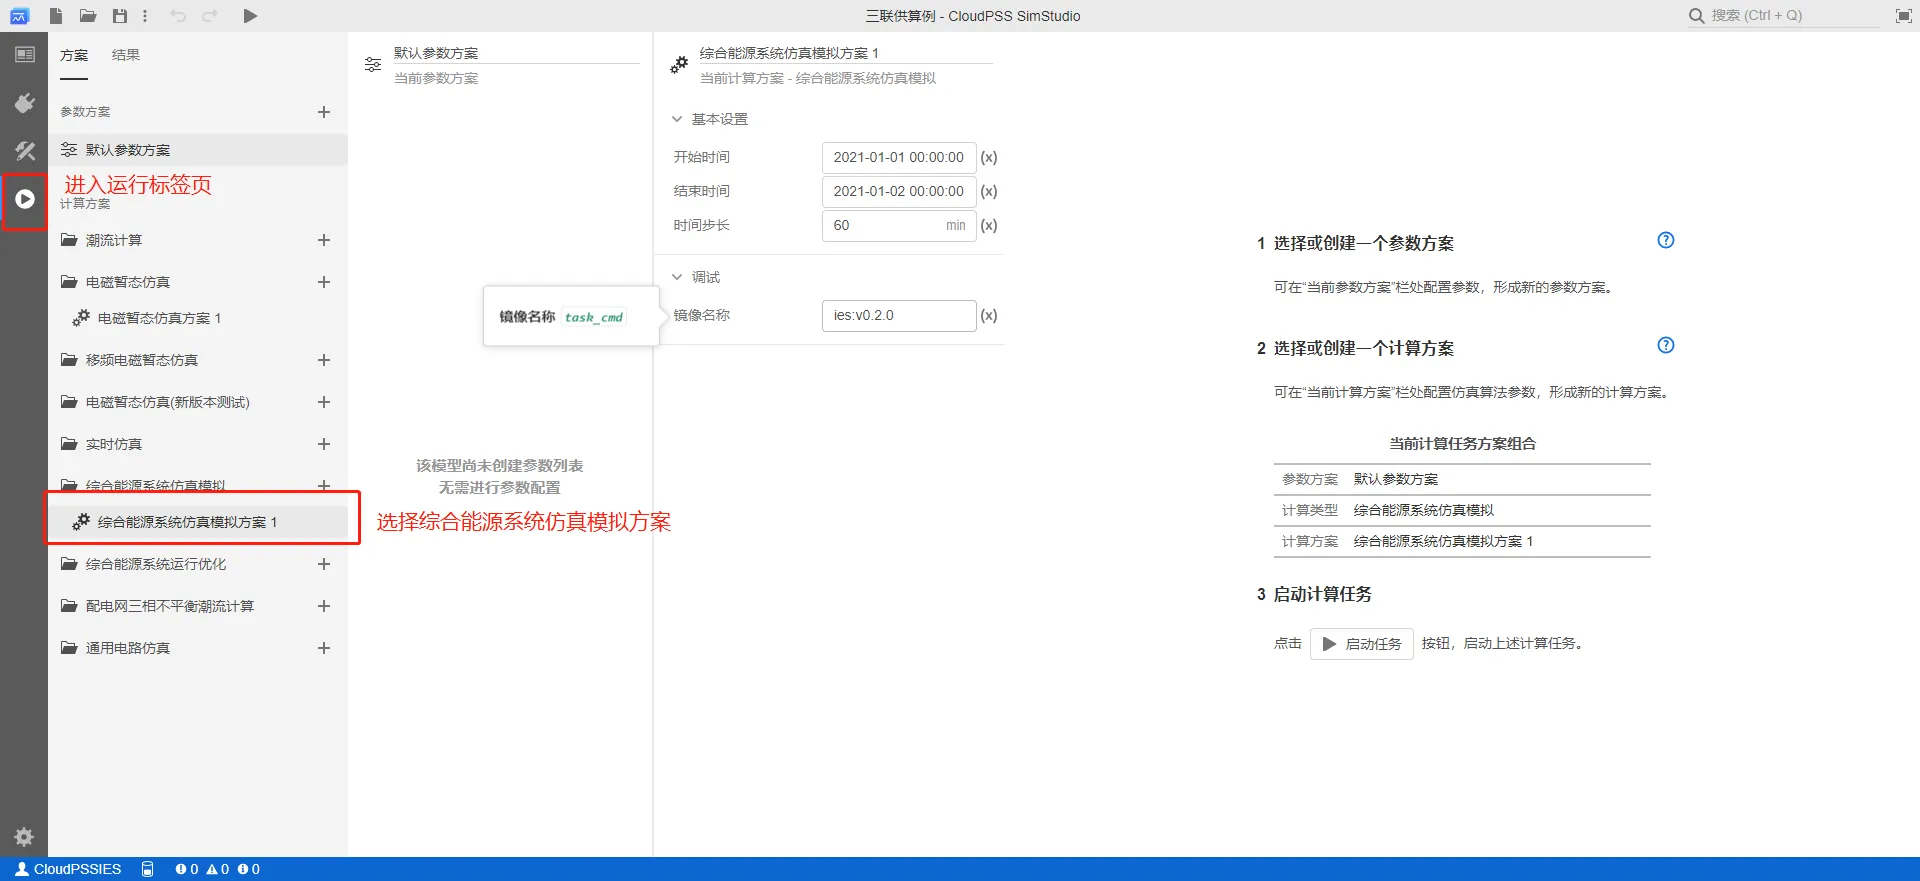The width and height of the screenshot is (1920, 881).
Task: Save the project with disk icon
Action: coord(120,16)
